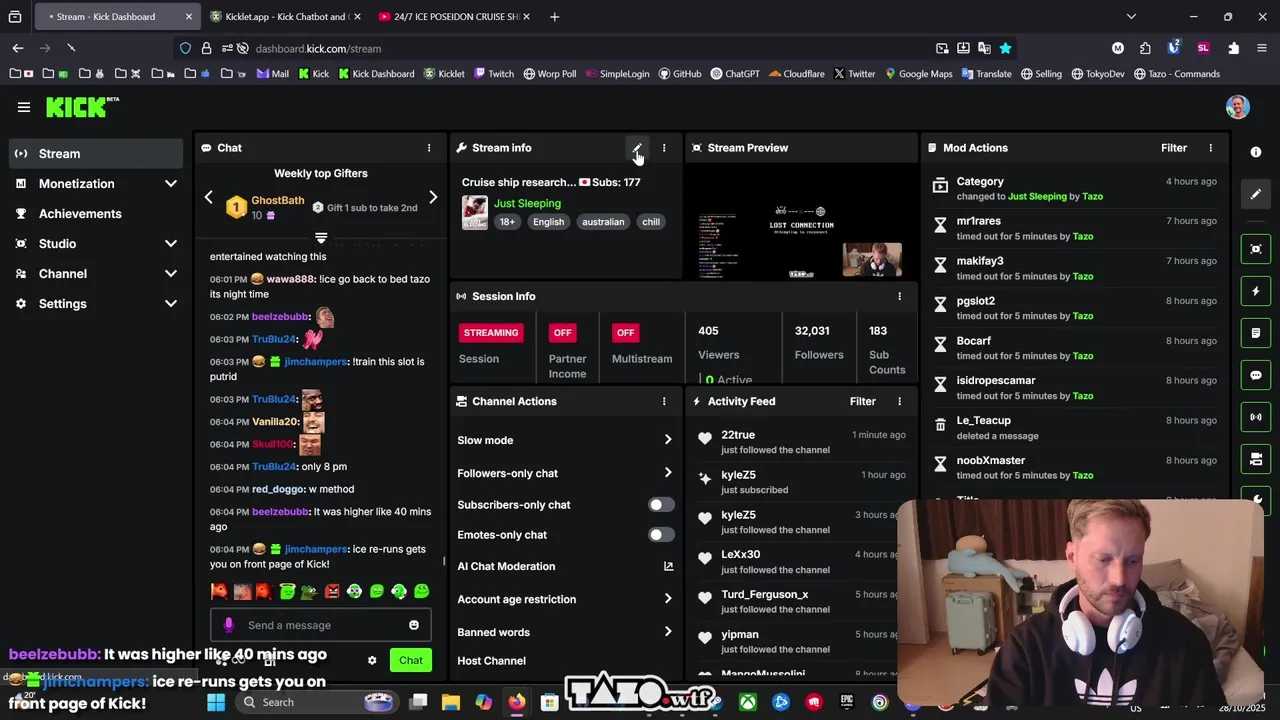The width and height of the screenshot is (1280, 720).
Task: Click the pencil icon in the right sidebar
Action: point(1256,194)
